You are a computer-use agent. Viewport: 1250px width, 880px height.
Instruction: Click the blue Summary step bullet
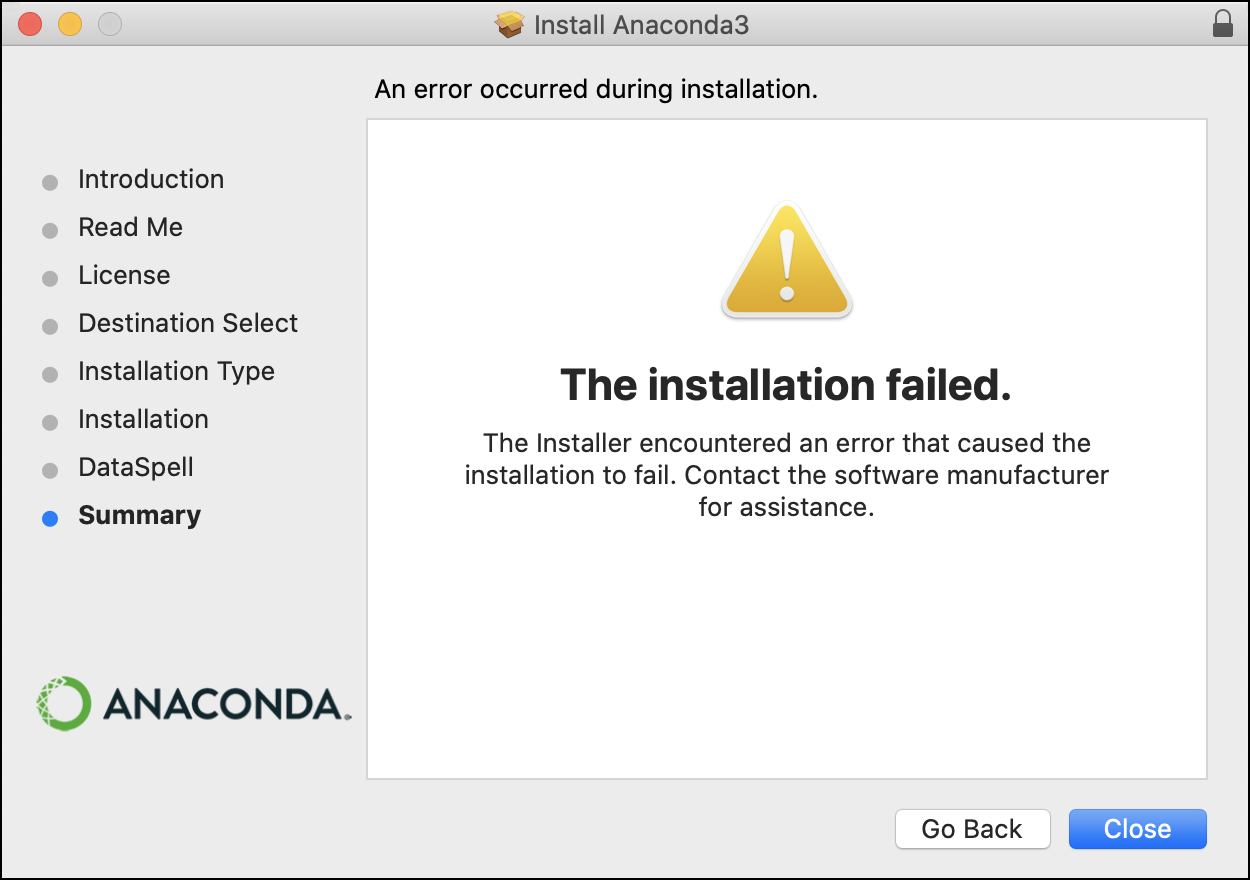coord(50,519)
